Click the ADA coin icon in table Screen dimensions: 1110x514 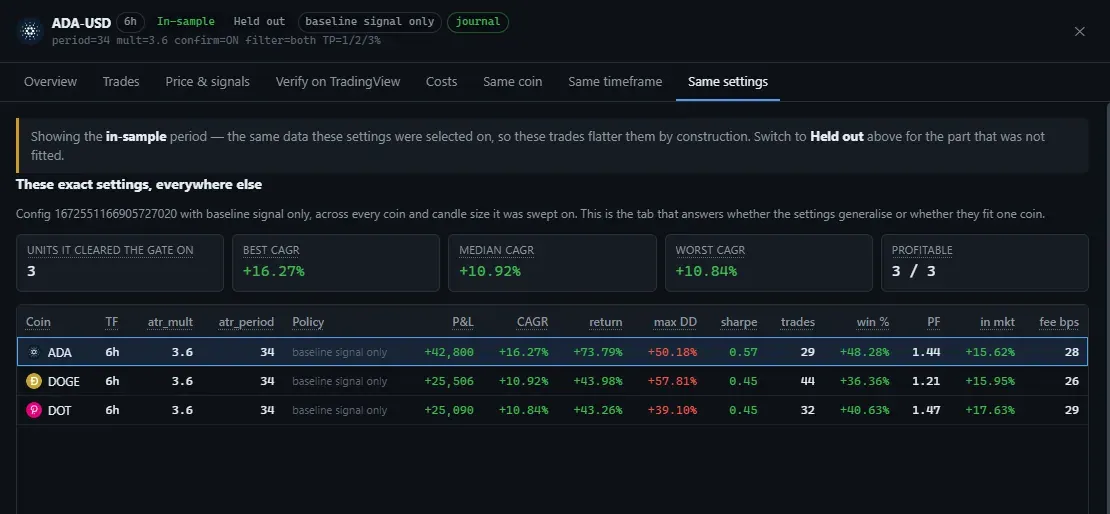pos(33,352)
